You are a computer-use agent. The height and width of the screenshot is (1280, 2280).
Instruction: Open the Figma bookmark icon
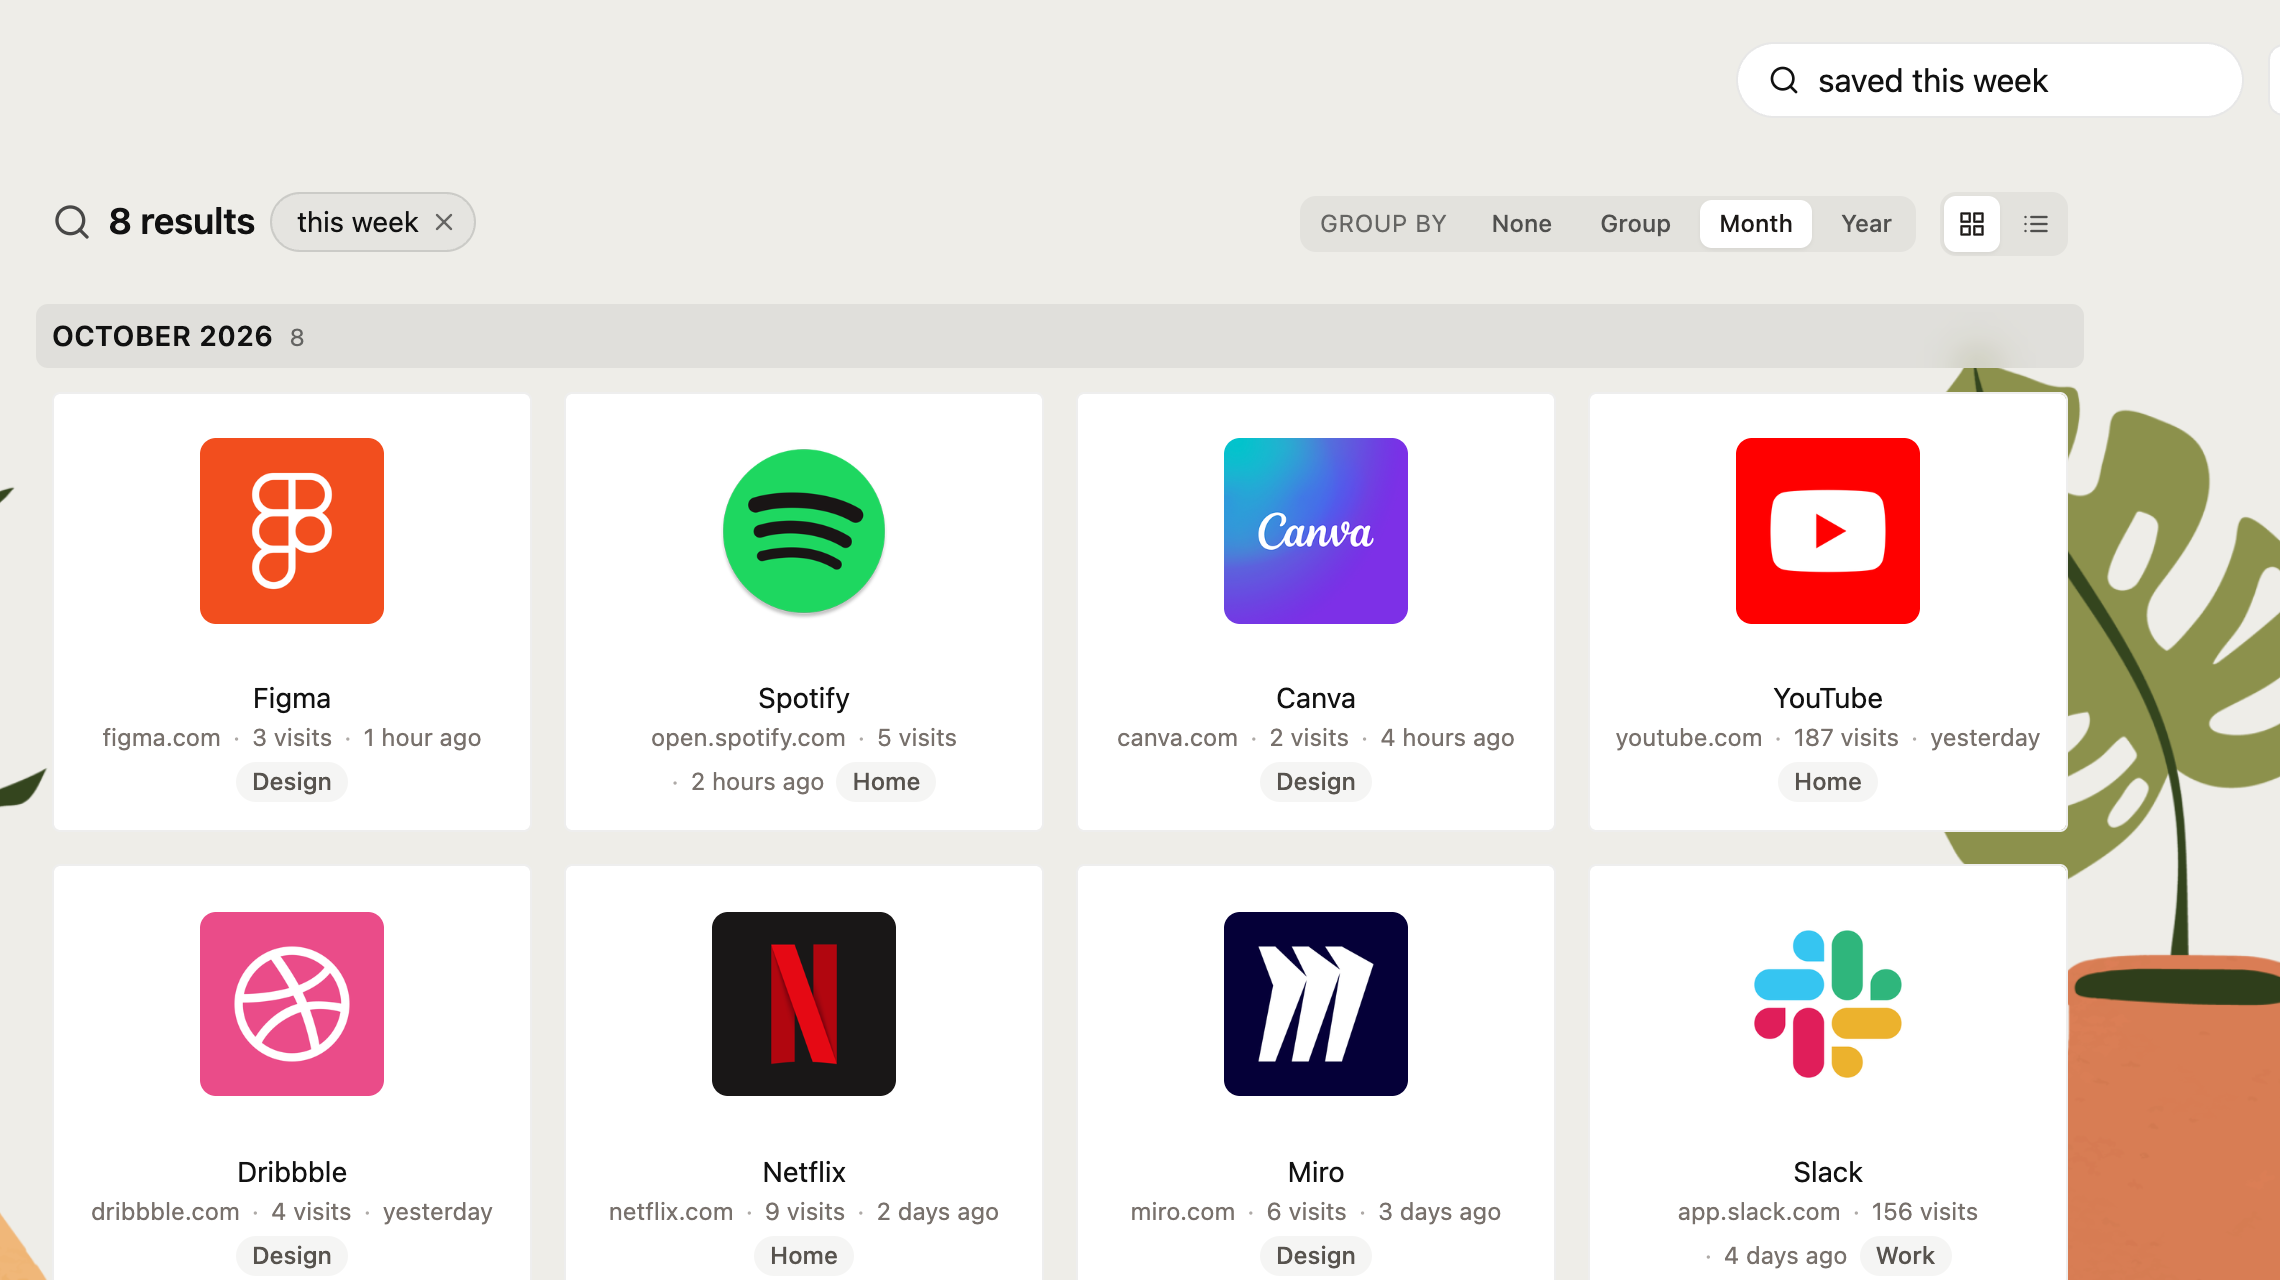(292, 531)
